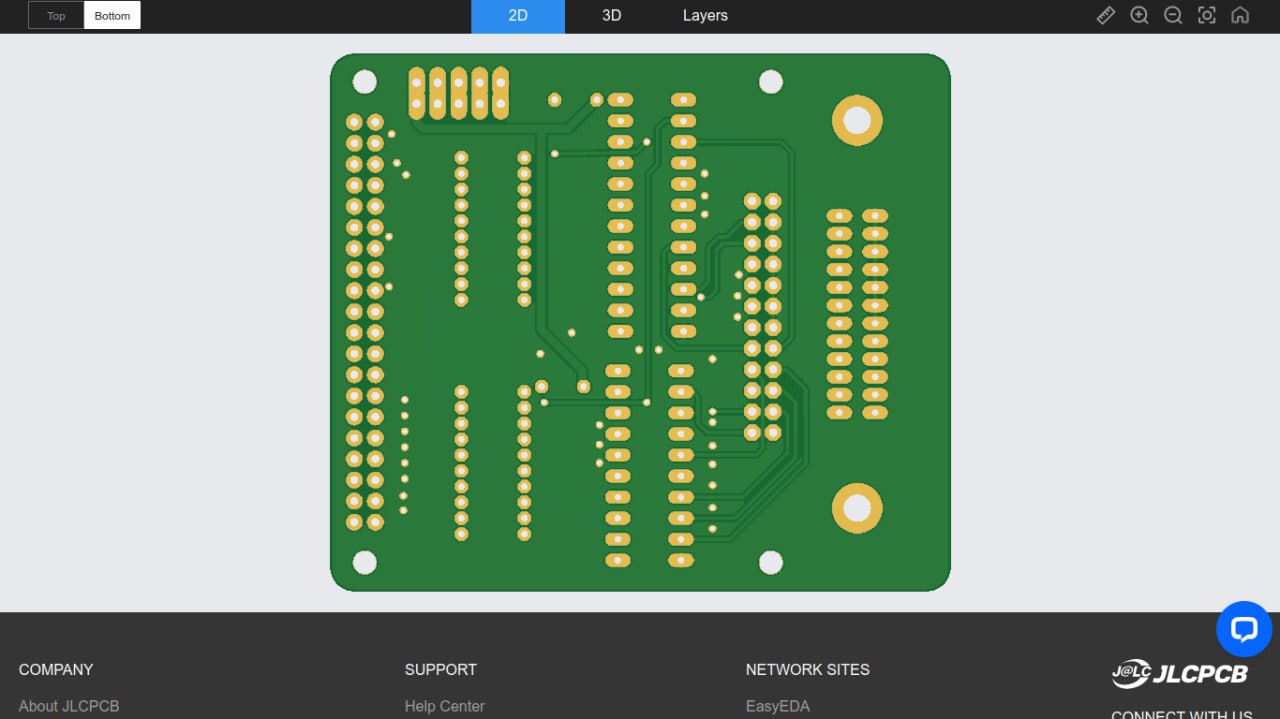The height and width of the screenshot is (719, 1280).
Task: Click the JLCPCB logo in footer
Action: pos(1180,674)
